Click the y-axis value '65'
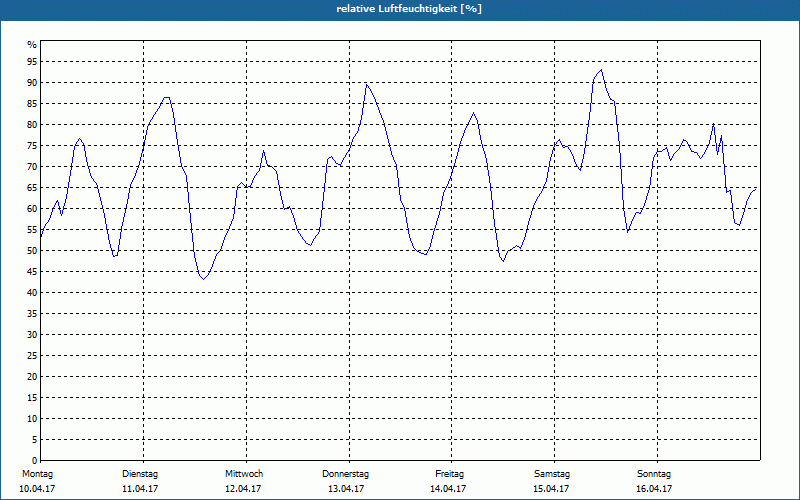 32,188
